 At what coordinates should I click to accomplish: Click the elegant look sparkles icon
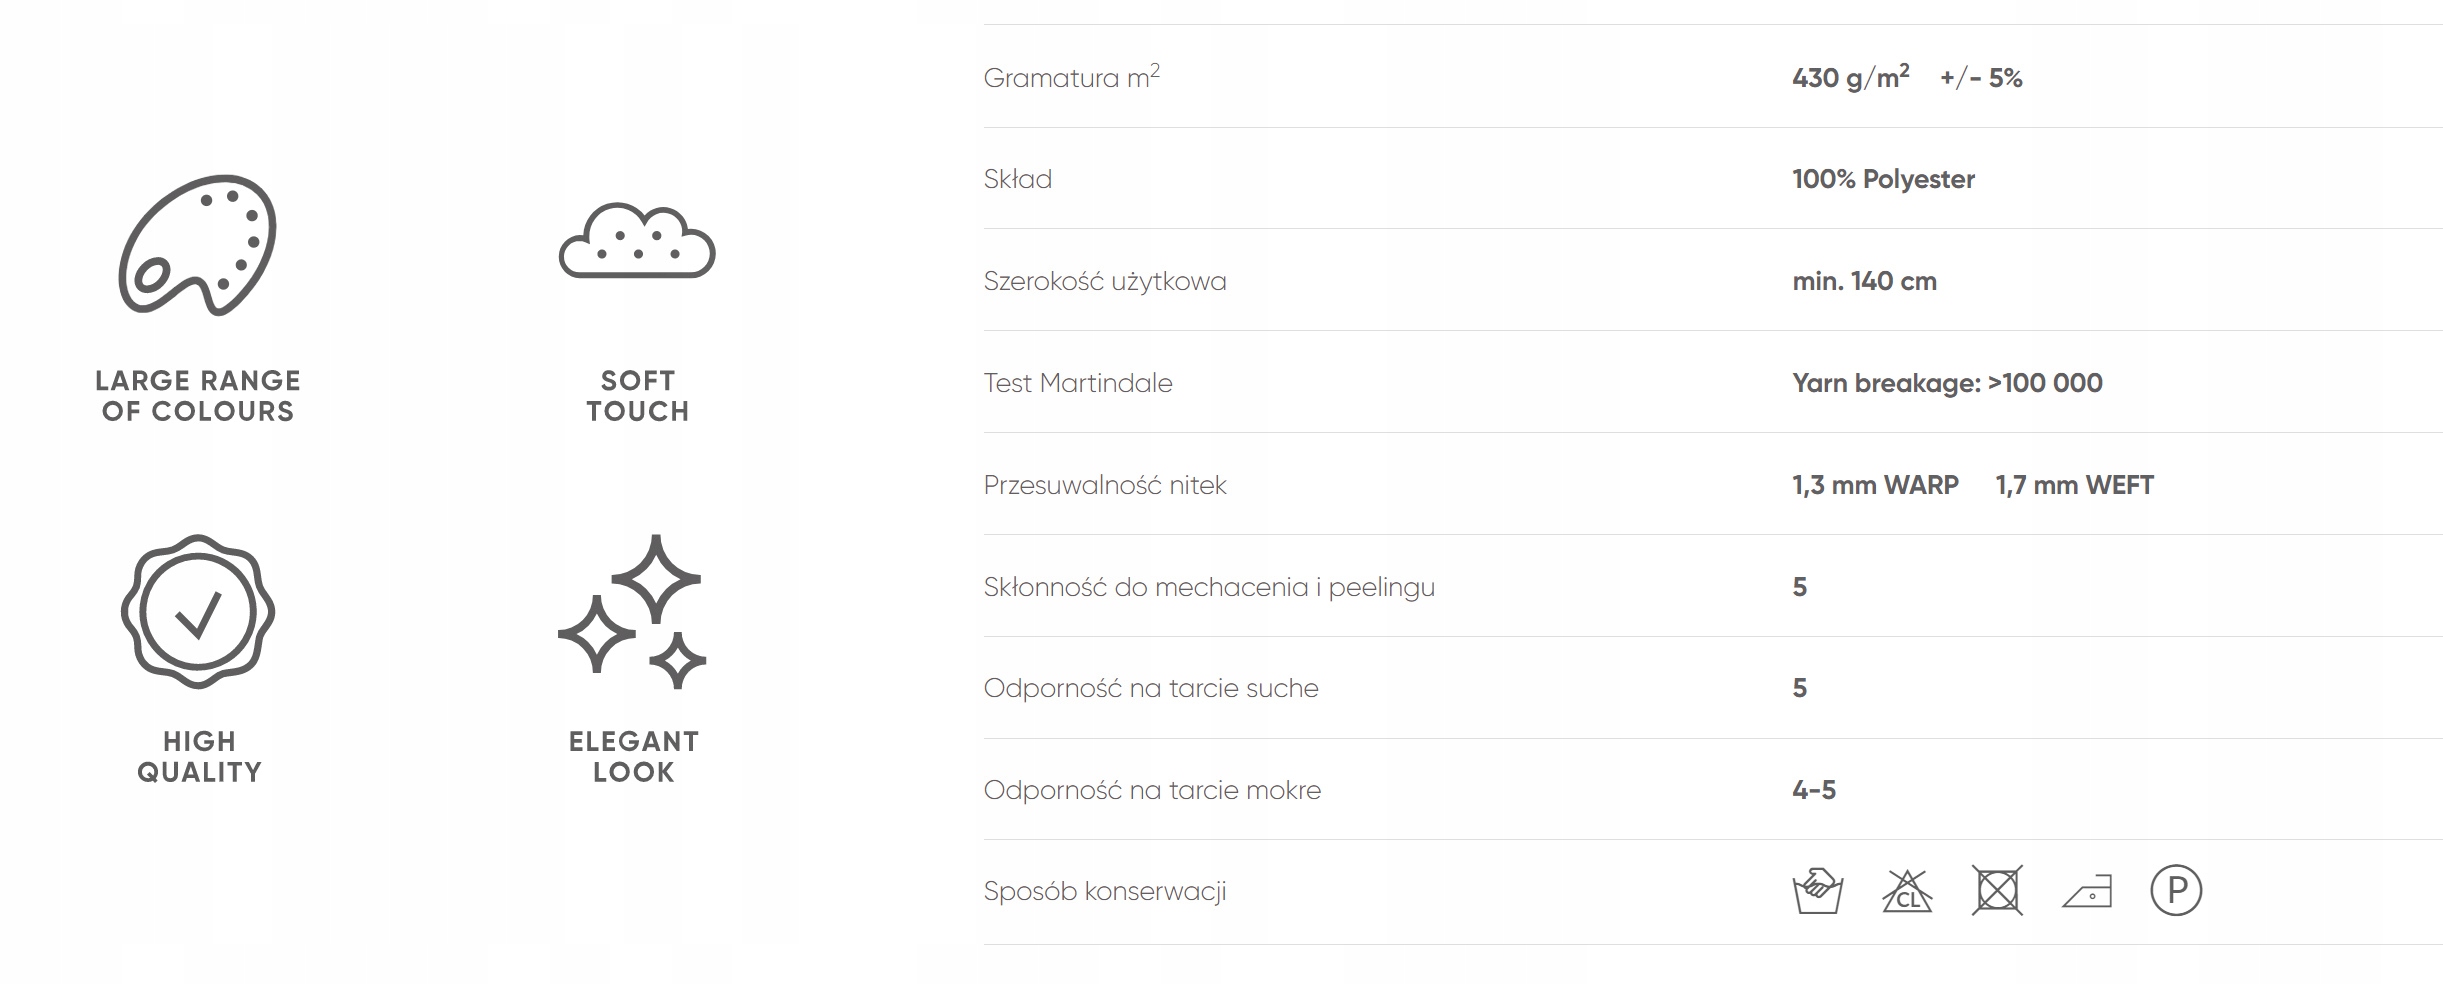633,612
